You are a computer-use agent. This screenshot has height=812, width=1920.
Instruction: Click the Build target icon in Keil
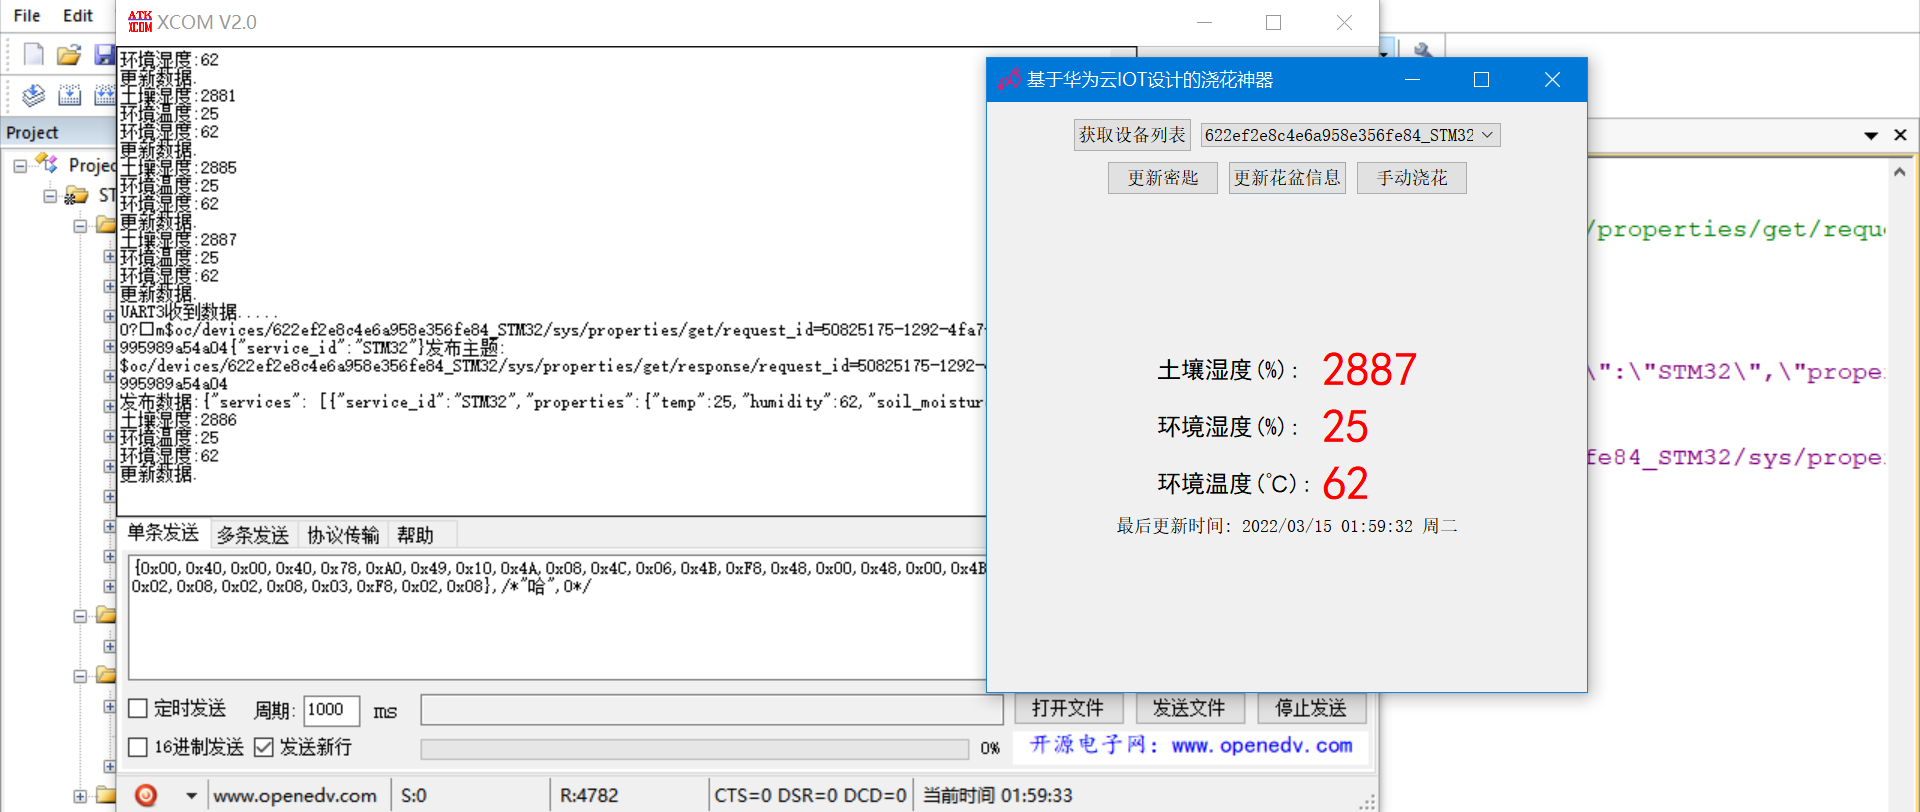pos(70,95)
